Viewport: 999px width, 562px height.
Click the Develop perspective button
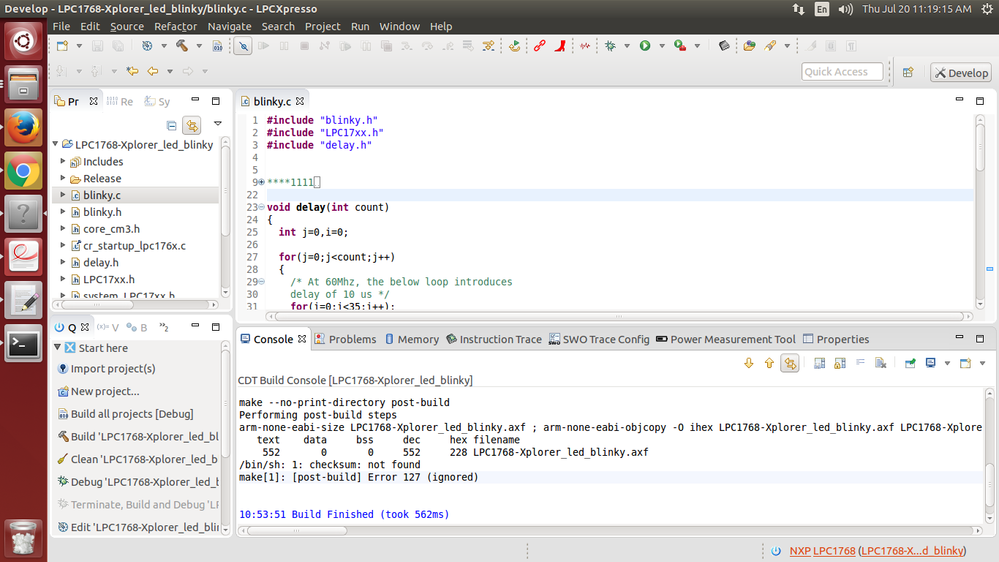point(960,72)
